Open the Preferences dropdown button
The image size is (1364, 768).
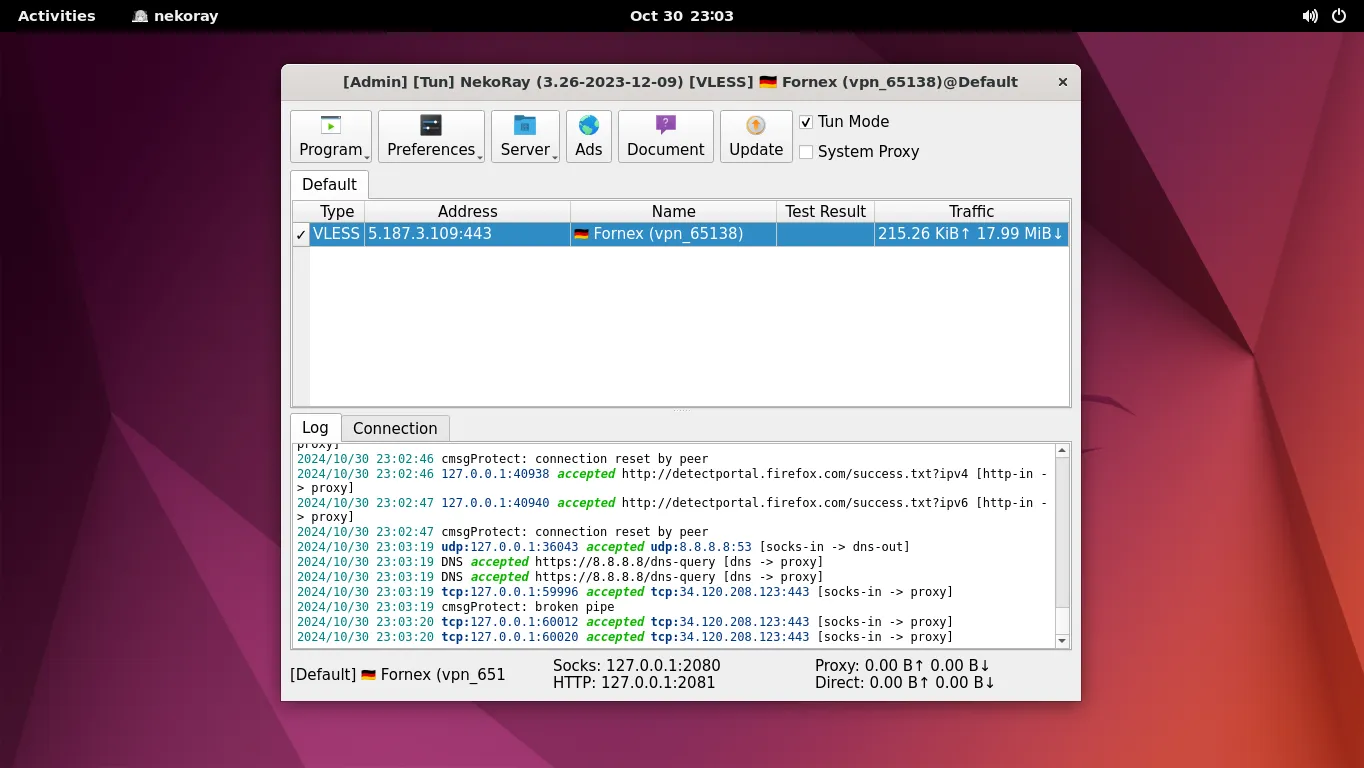click(x=431, y=137)
